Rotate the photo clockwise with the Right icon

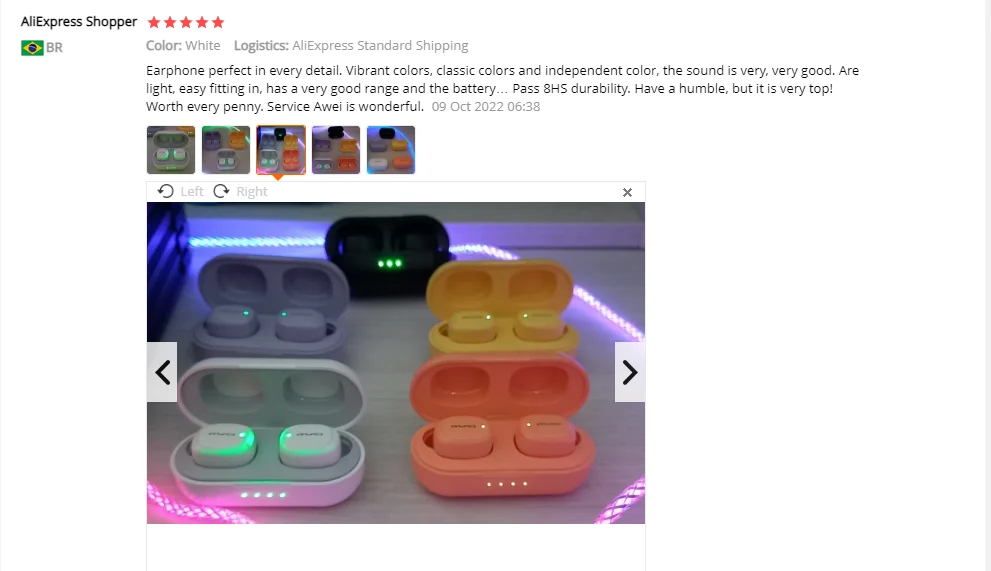[221, 191]
